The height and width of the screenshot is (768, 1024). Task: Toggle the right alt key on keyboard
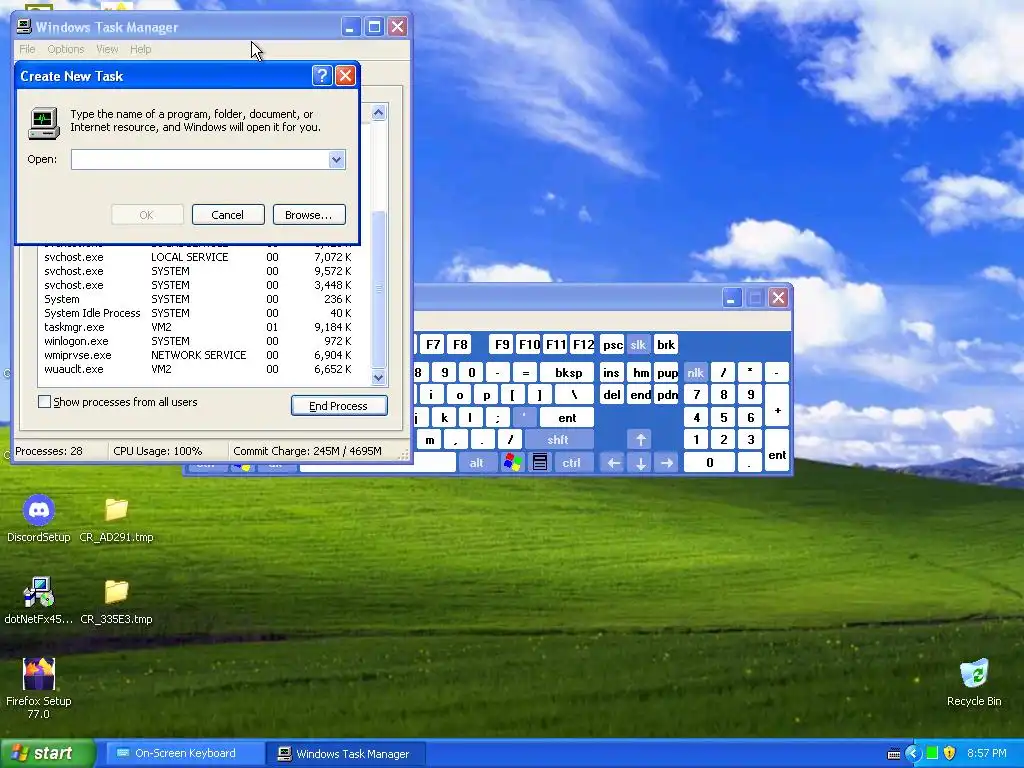click(x=477, y=462)
